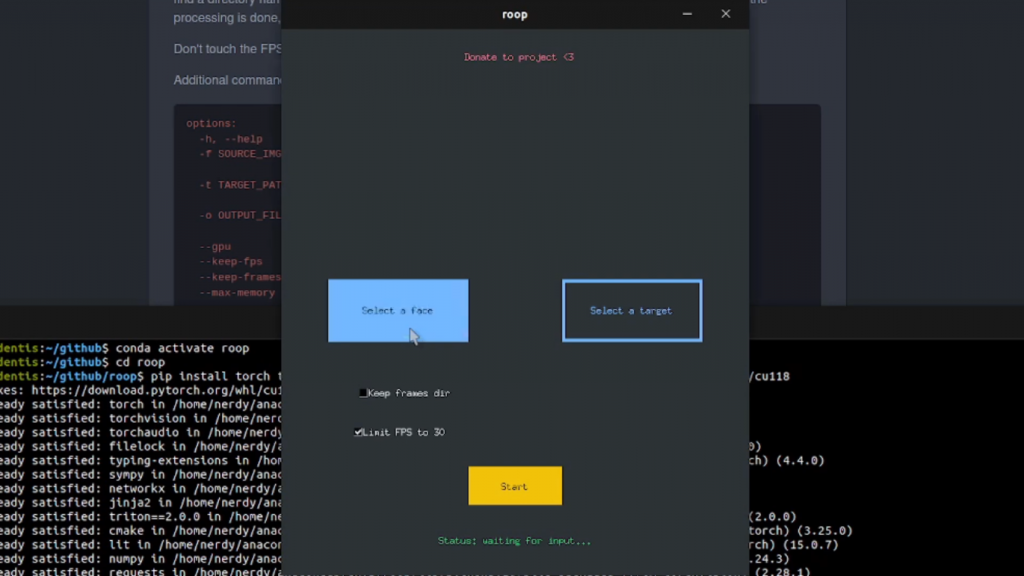
Task: Open the Donate to project link
Action: tap(519, 57)
